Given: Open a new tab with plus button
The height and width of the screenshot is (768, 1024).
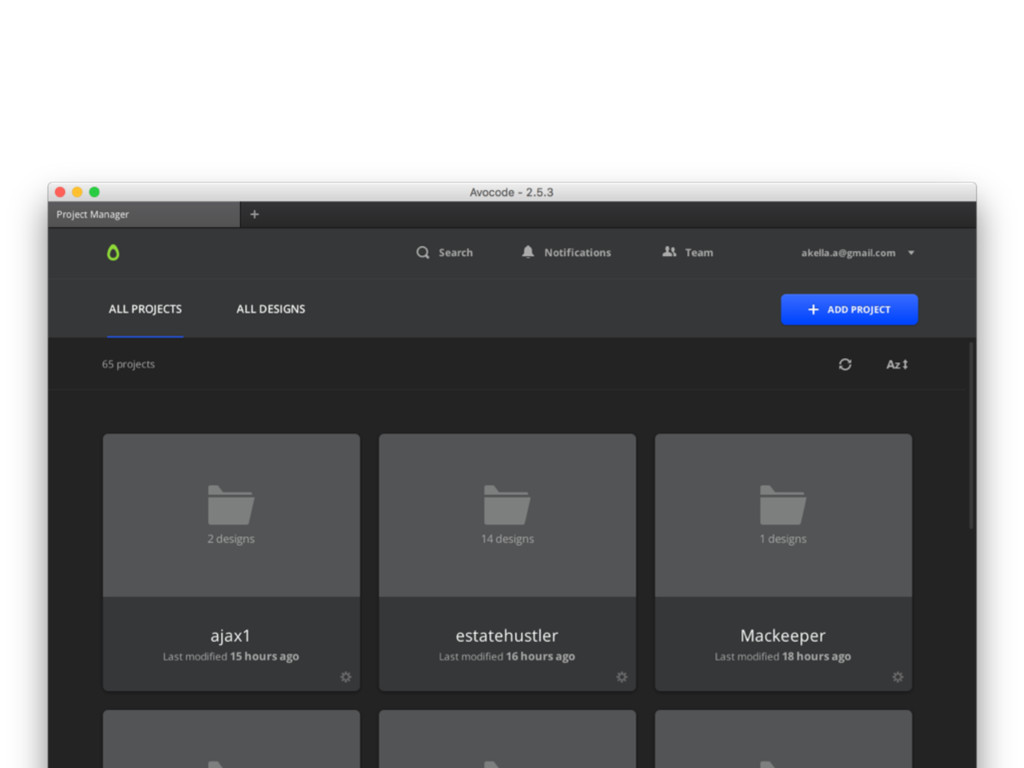Looking at the screenshot, I should pyautogui.click(x=254, y=215).
